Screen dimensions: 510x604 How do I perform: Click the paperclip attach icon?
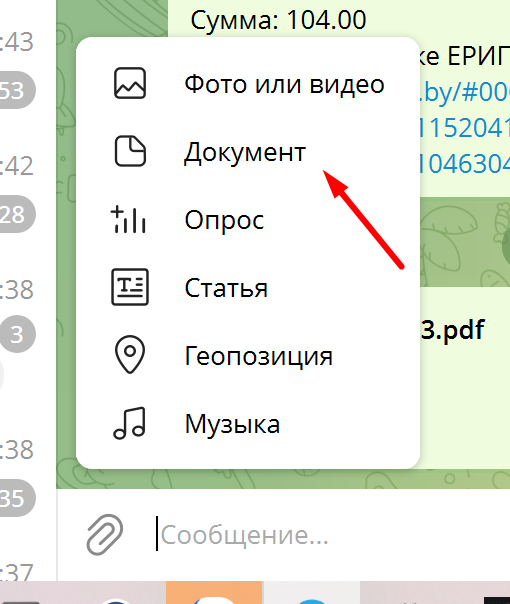pos(105,535)
